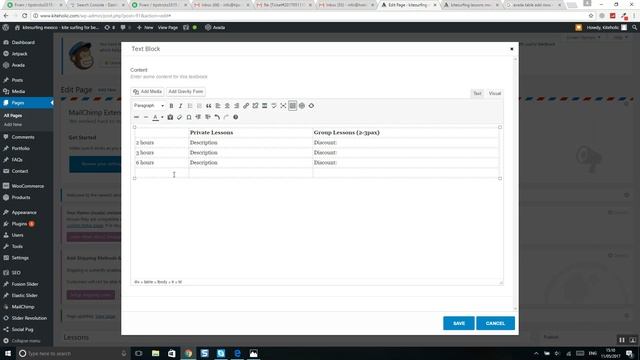Click the Add Media button
The image size is (640, 360).
pos(147,91)
